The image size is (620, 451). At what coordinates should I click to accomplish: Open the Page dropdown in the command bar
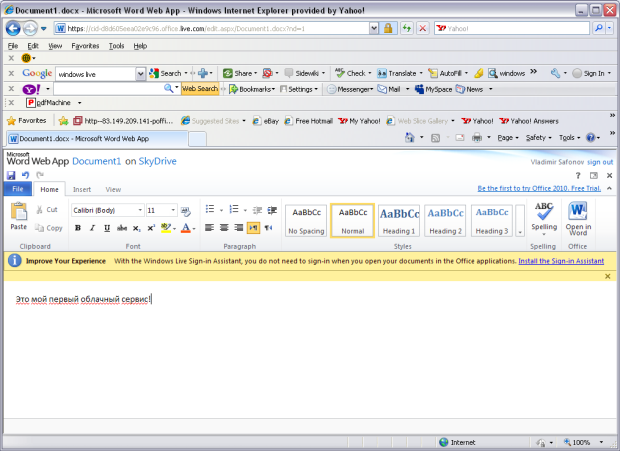508,138
